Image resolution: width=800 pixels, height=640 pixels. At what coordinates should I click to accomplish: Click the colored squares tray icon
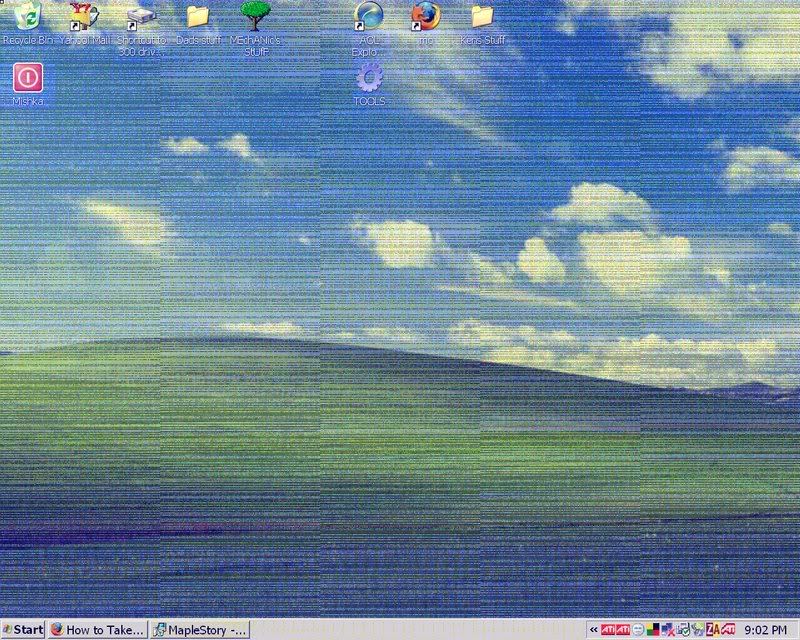[x=653, y=630]
